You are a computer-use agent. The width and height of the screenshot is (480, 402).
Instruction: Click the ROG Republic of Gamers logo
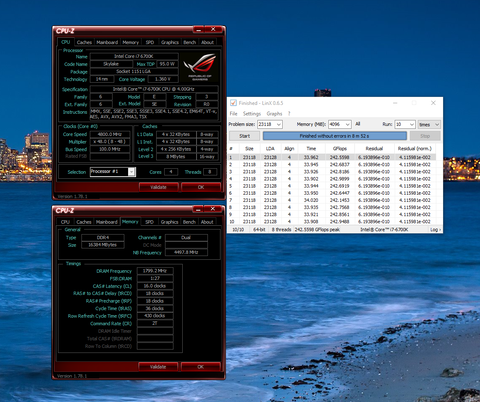pos(200,67)
